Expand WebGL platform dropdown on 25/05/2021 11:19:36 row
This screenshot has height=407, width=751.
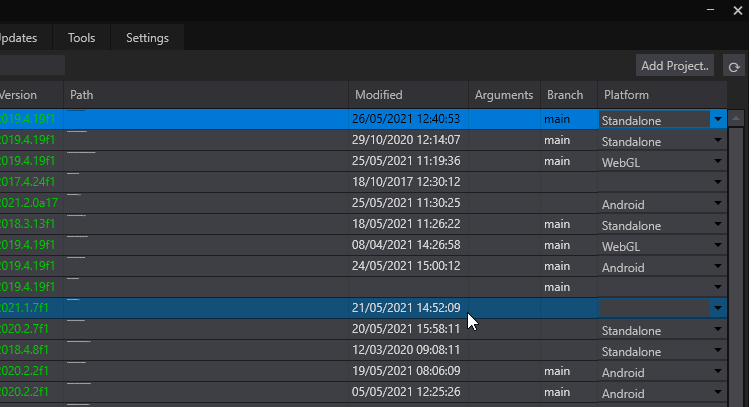(717, 161)
